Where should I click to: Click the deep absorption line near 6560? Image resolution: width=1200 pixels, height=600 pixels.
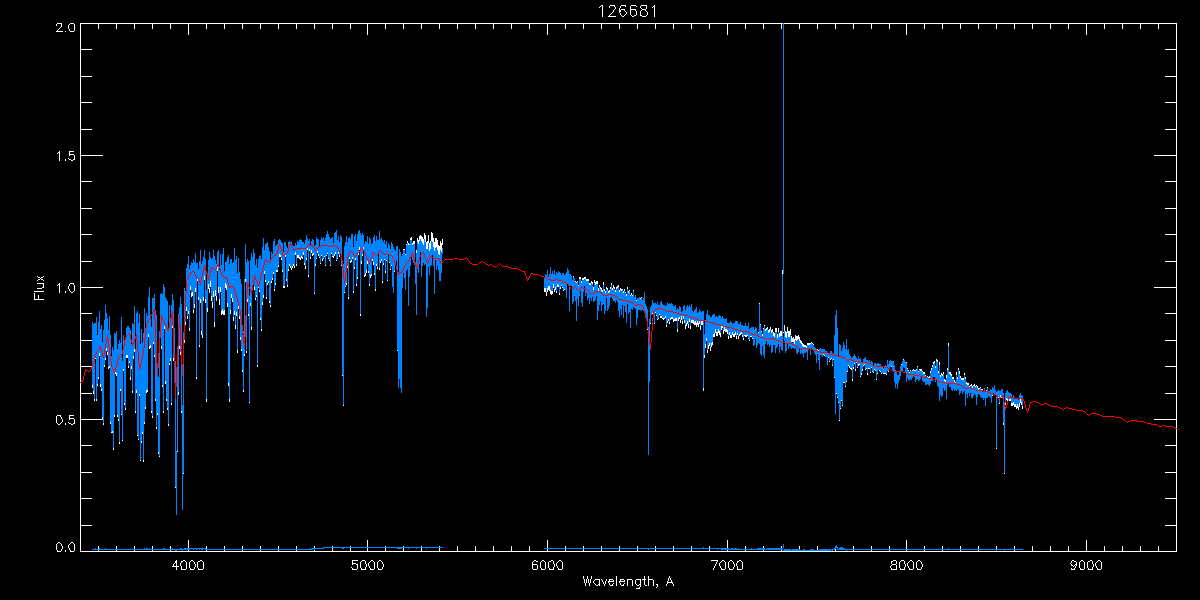[648, 390]
